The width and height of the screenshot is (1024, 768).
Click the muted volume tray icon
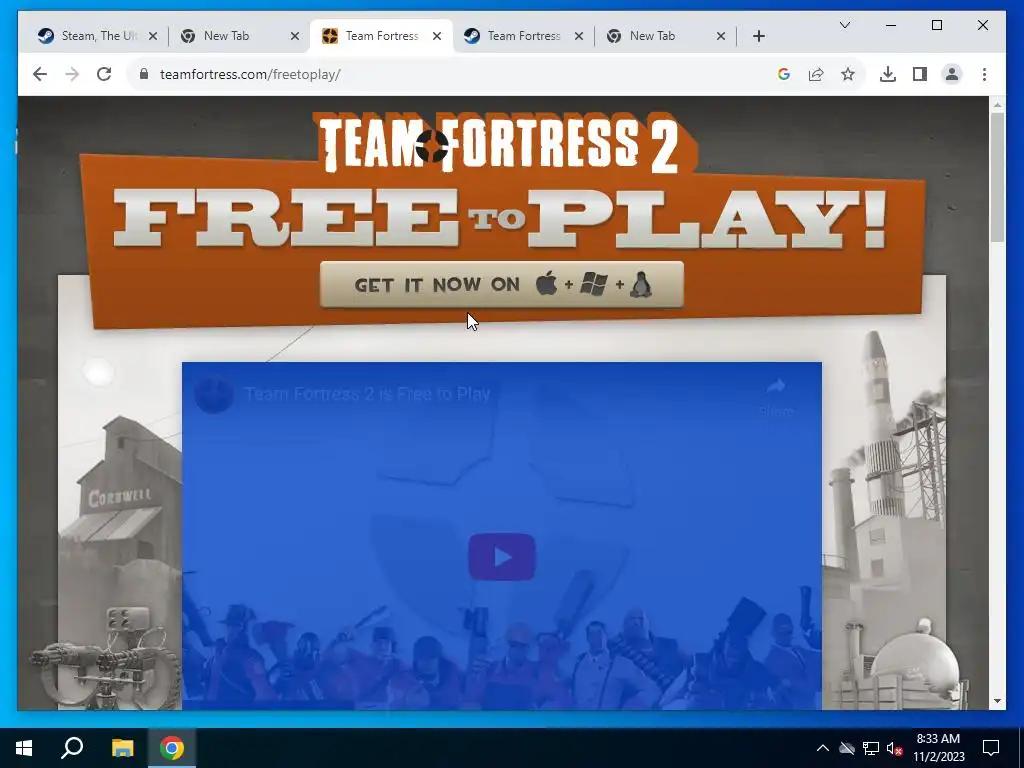[x=895, y=748]
